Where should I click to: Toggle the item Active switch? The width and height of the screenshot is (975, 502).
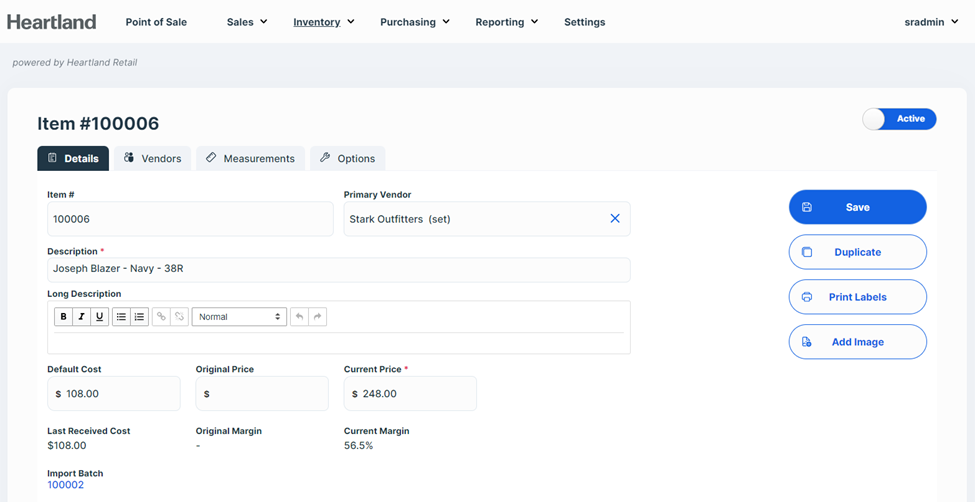click(x=898, y=119)
